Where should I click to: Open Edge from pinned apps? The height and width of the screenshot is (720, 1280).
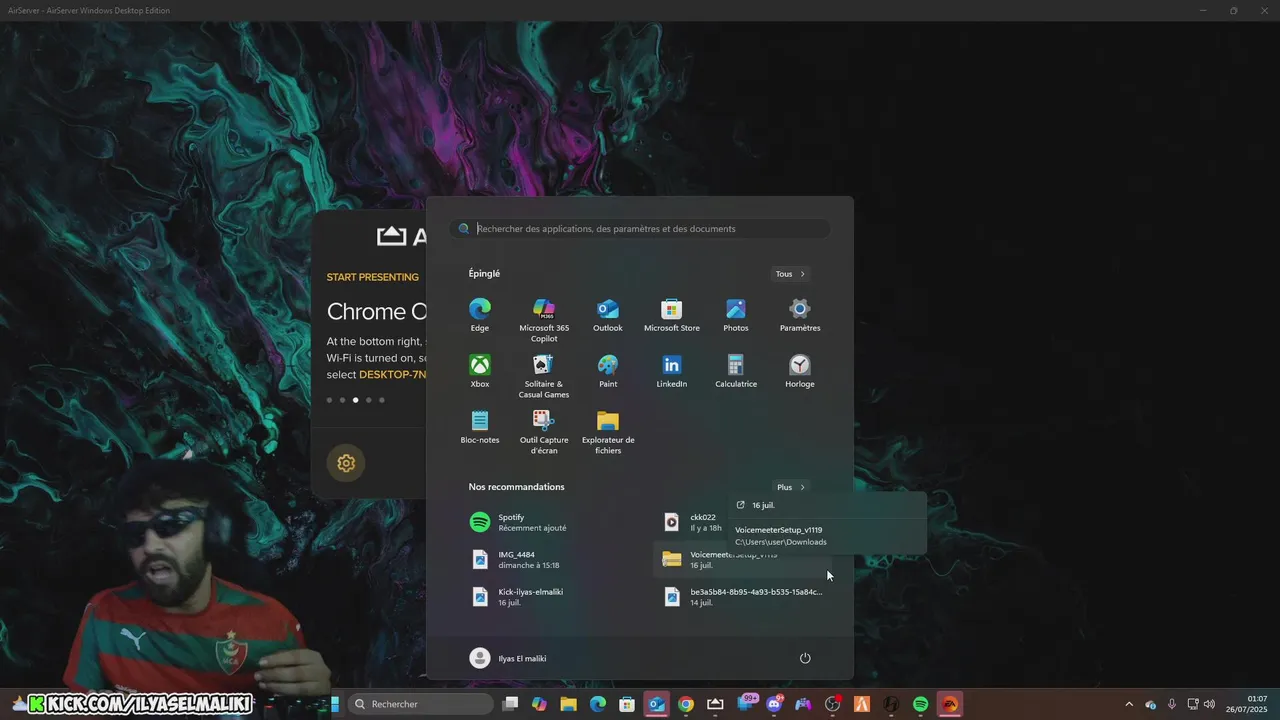pos(480,315)
